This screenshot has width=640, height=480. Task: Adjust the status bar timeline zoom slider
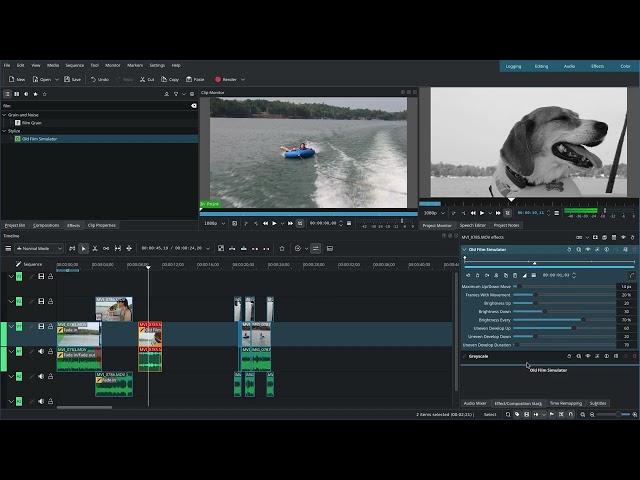[613, 414]
